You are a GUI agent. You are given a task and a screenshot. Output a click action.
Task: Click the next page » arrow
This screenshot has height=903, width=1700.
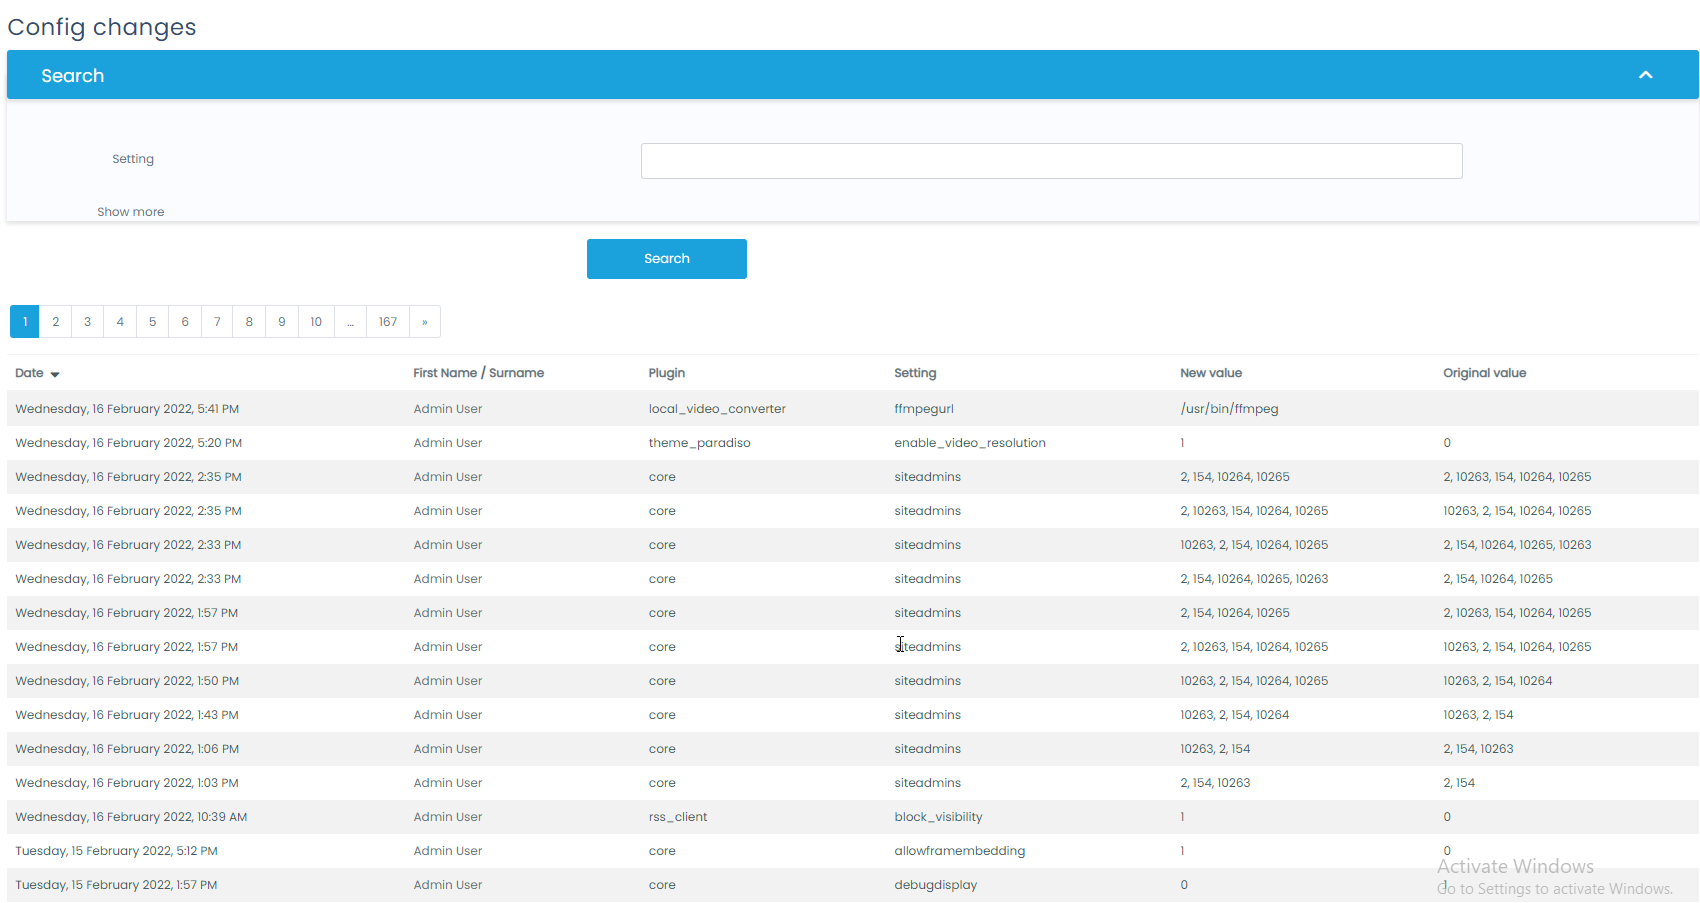pyautogui.click(x=424, y=322)
